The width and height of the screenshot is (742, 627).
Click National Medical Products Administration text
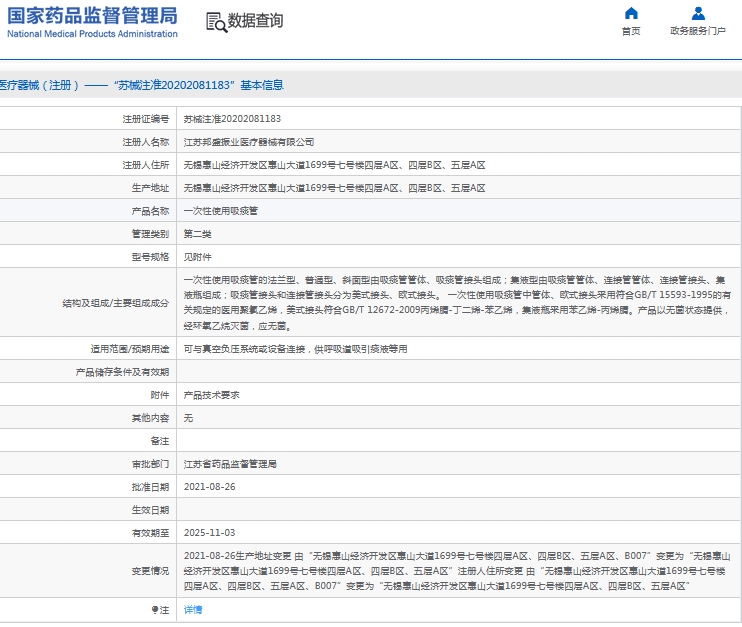point(92,34)
